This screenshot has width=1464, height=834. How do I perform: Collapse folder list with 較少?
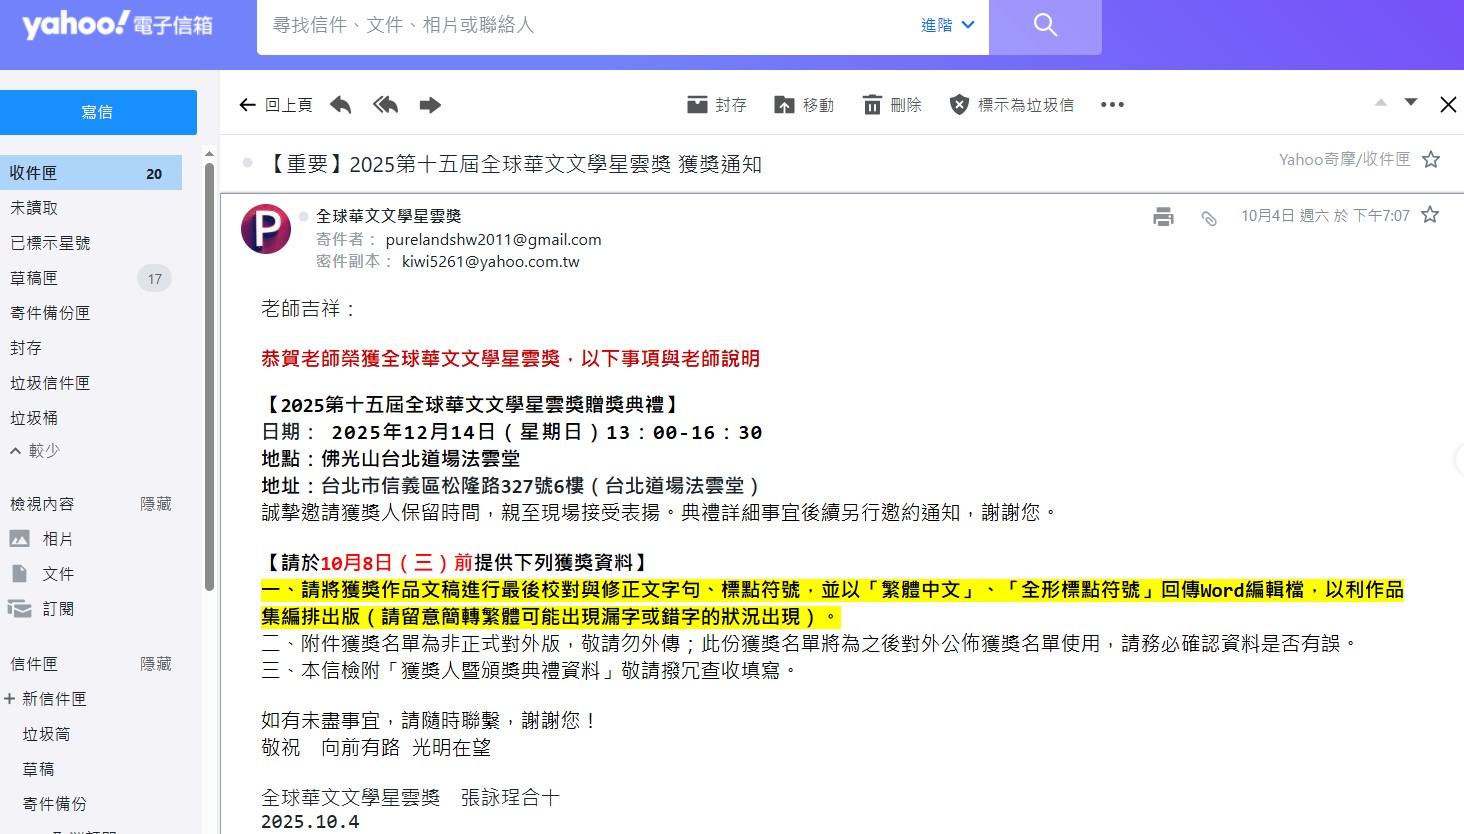[x=35, y=451]
